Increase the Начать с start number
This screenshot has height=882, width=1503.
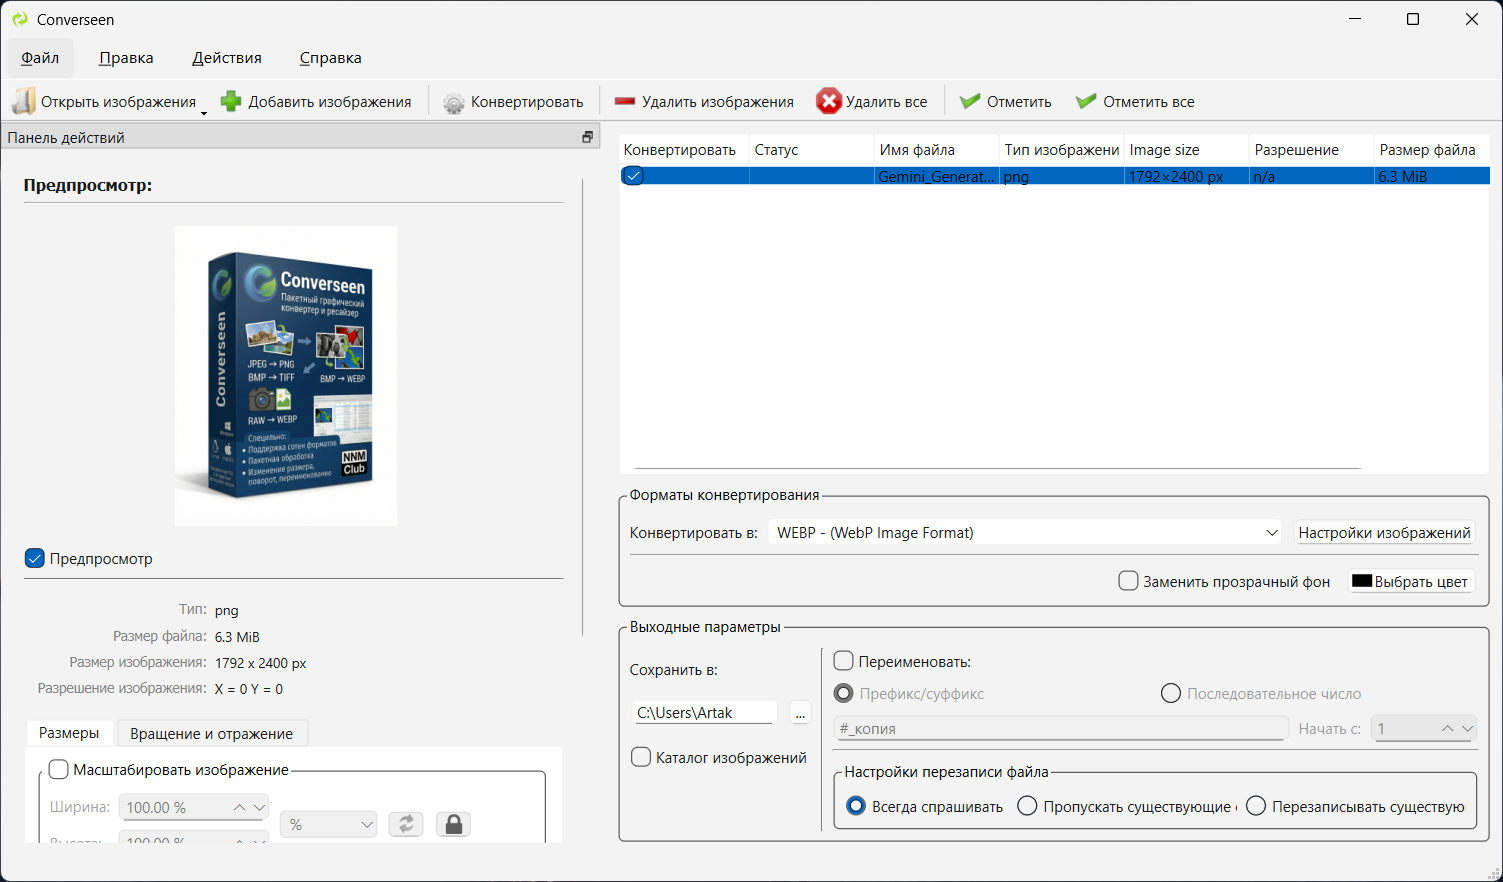pos(1447,728)
